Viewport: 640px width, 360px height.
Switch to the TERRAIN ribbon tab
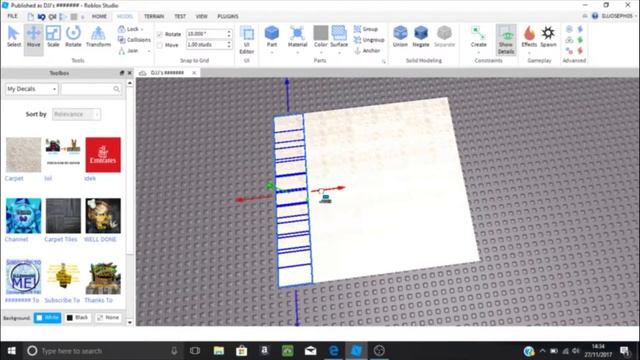pos(154,16)
